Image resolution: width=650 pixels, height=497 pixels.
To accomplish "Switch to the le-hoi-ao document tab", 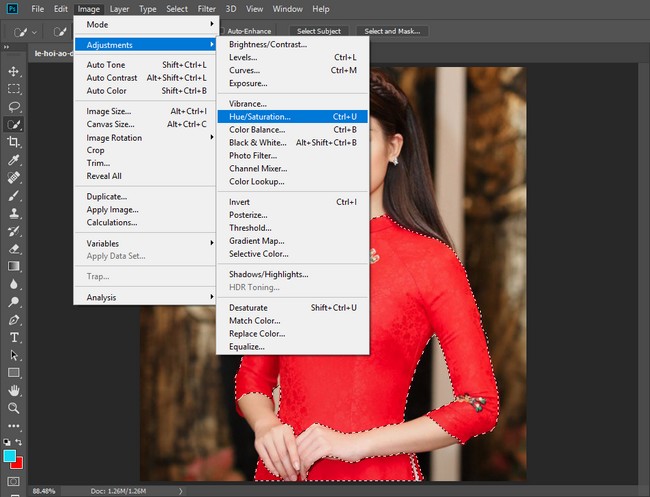I will (53, 53).
